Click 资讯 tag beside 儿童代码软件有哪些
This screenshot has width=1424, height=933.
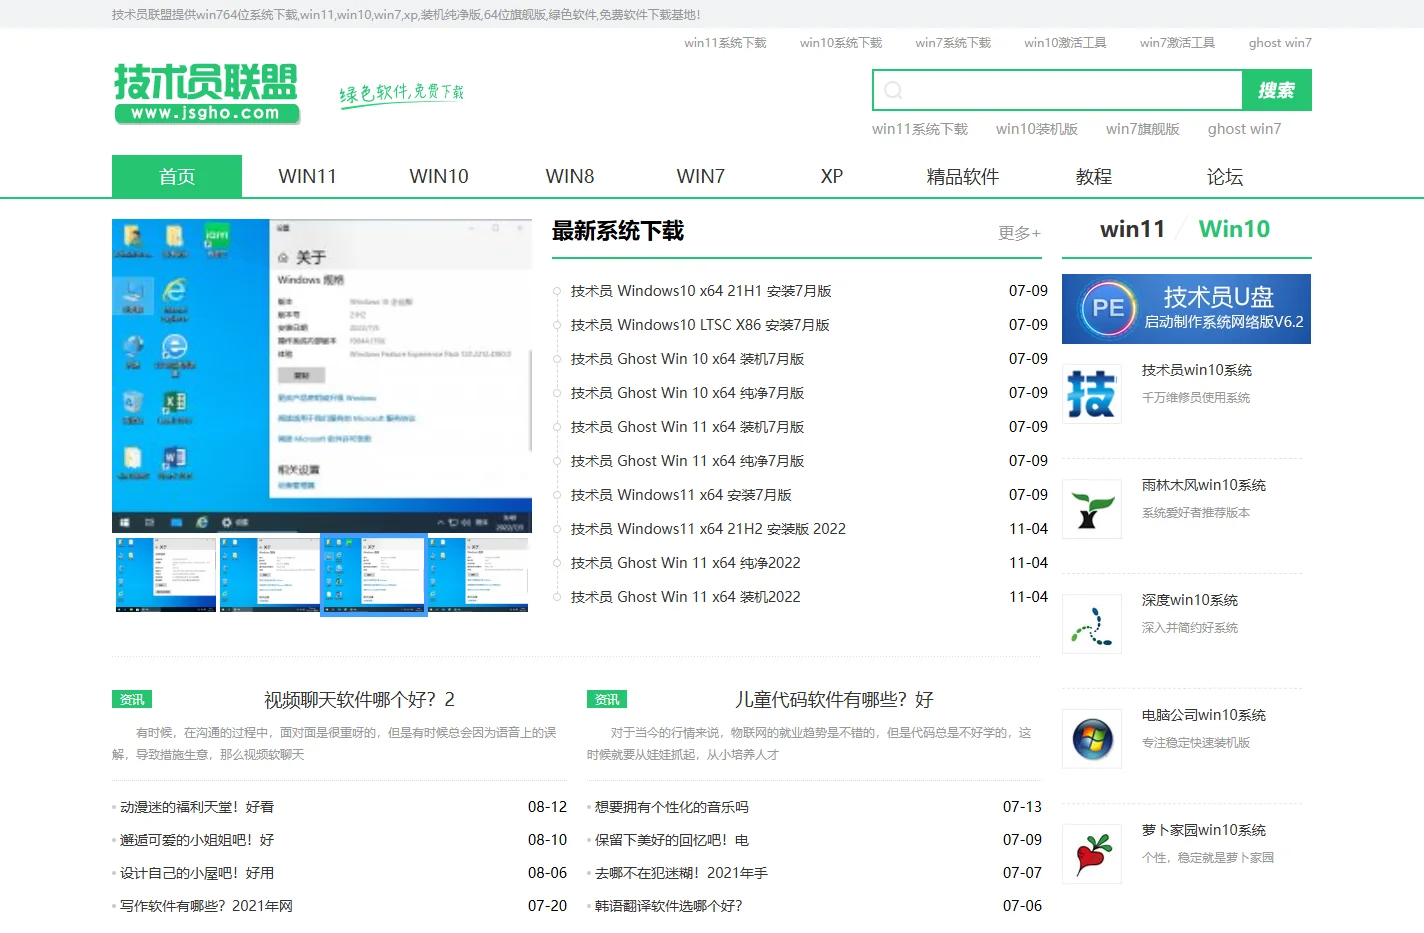607,699
